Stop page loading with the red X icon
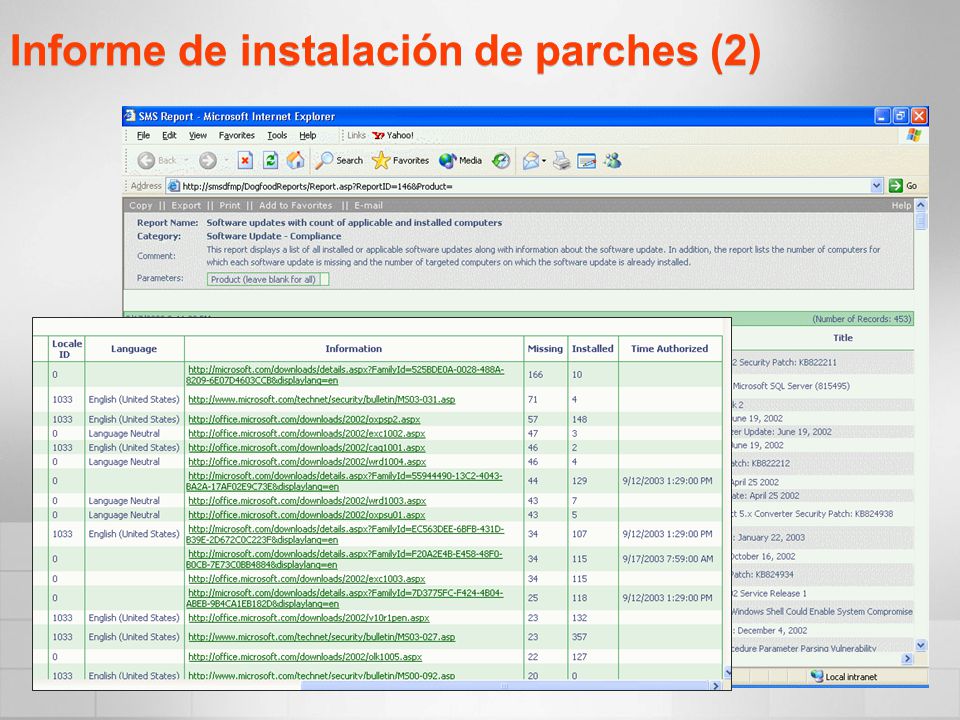Screen dimensions: 960x720 point(245,160)
